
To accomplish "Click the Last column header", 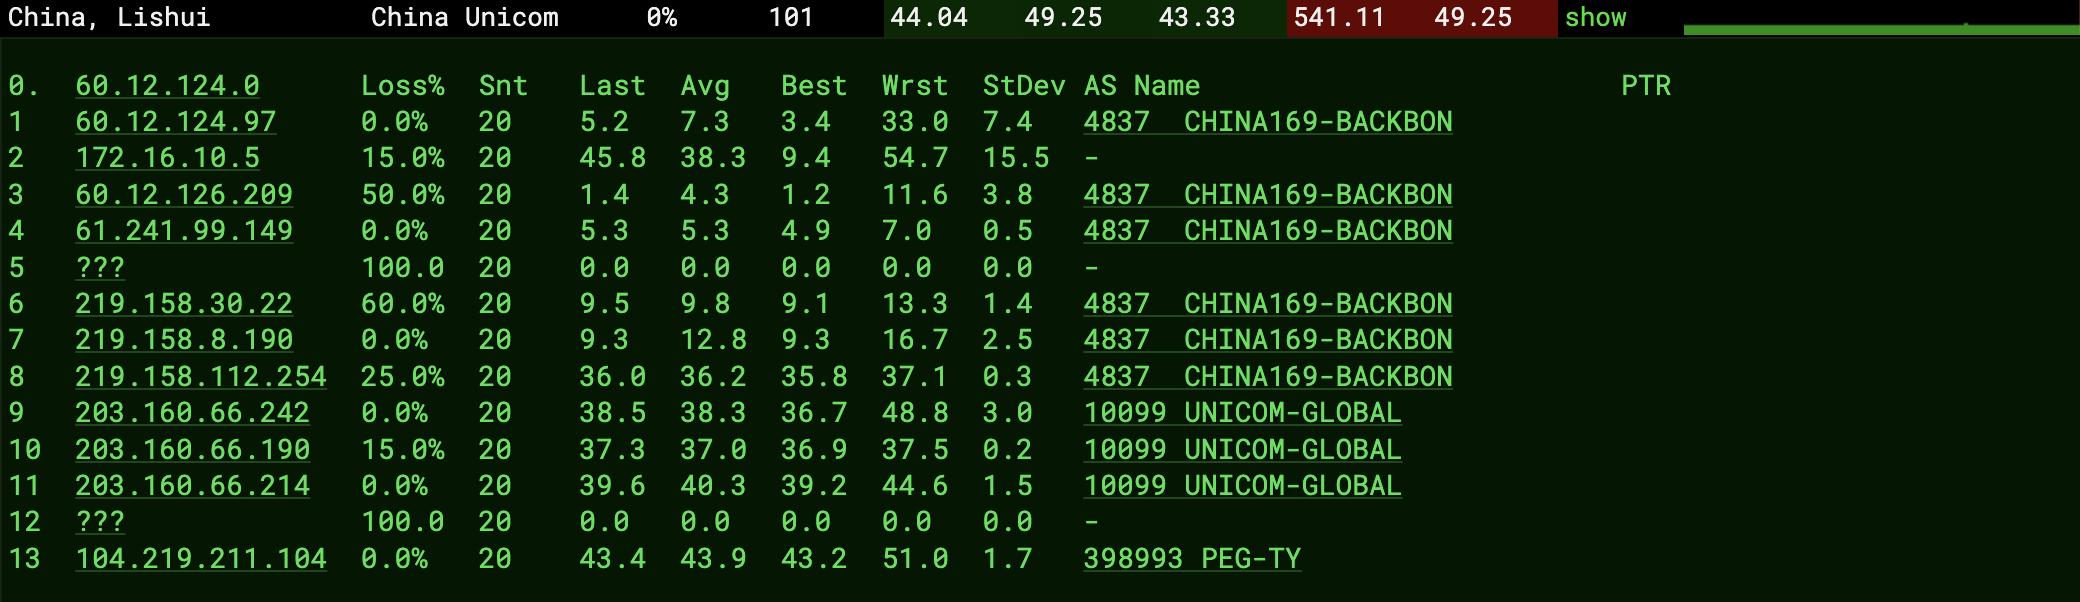I will point(612,86).
